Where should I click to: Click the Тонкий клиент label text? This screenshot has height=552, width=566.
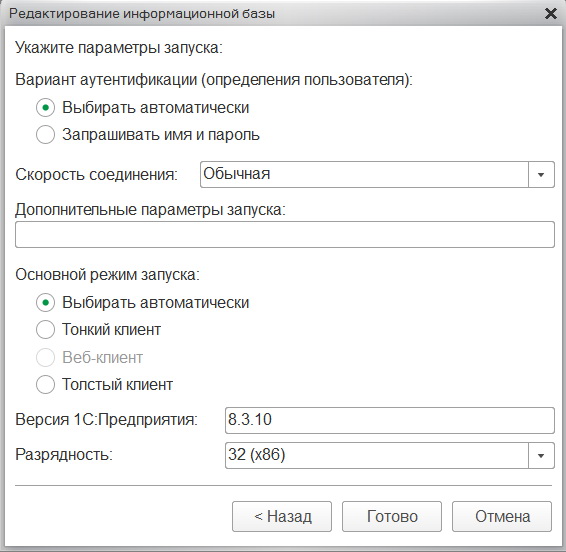(112, 330)
